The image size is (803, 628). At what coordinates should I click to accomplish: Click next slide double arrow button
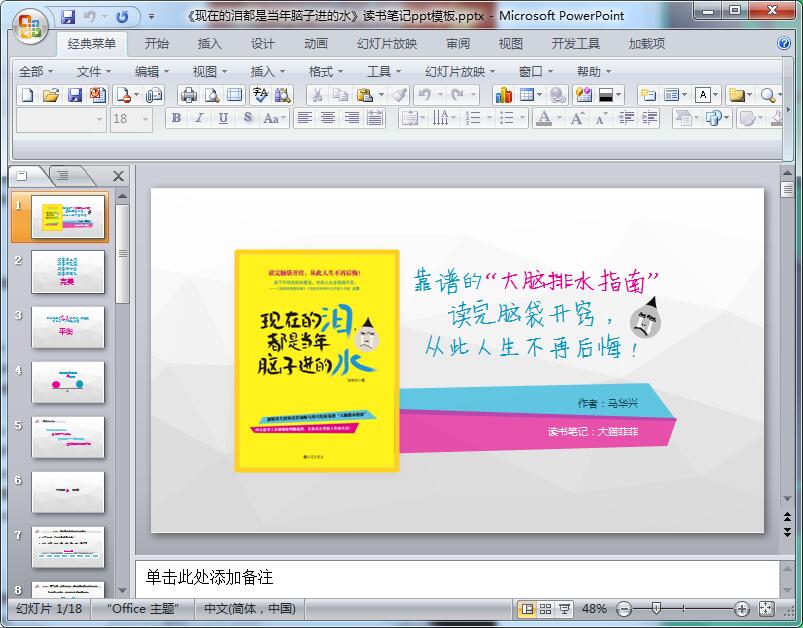click(787, 533)
